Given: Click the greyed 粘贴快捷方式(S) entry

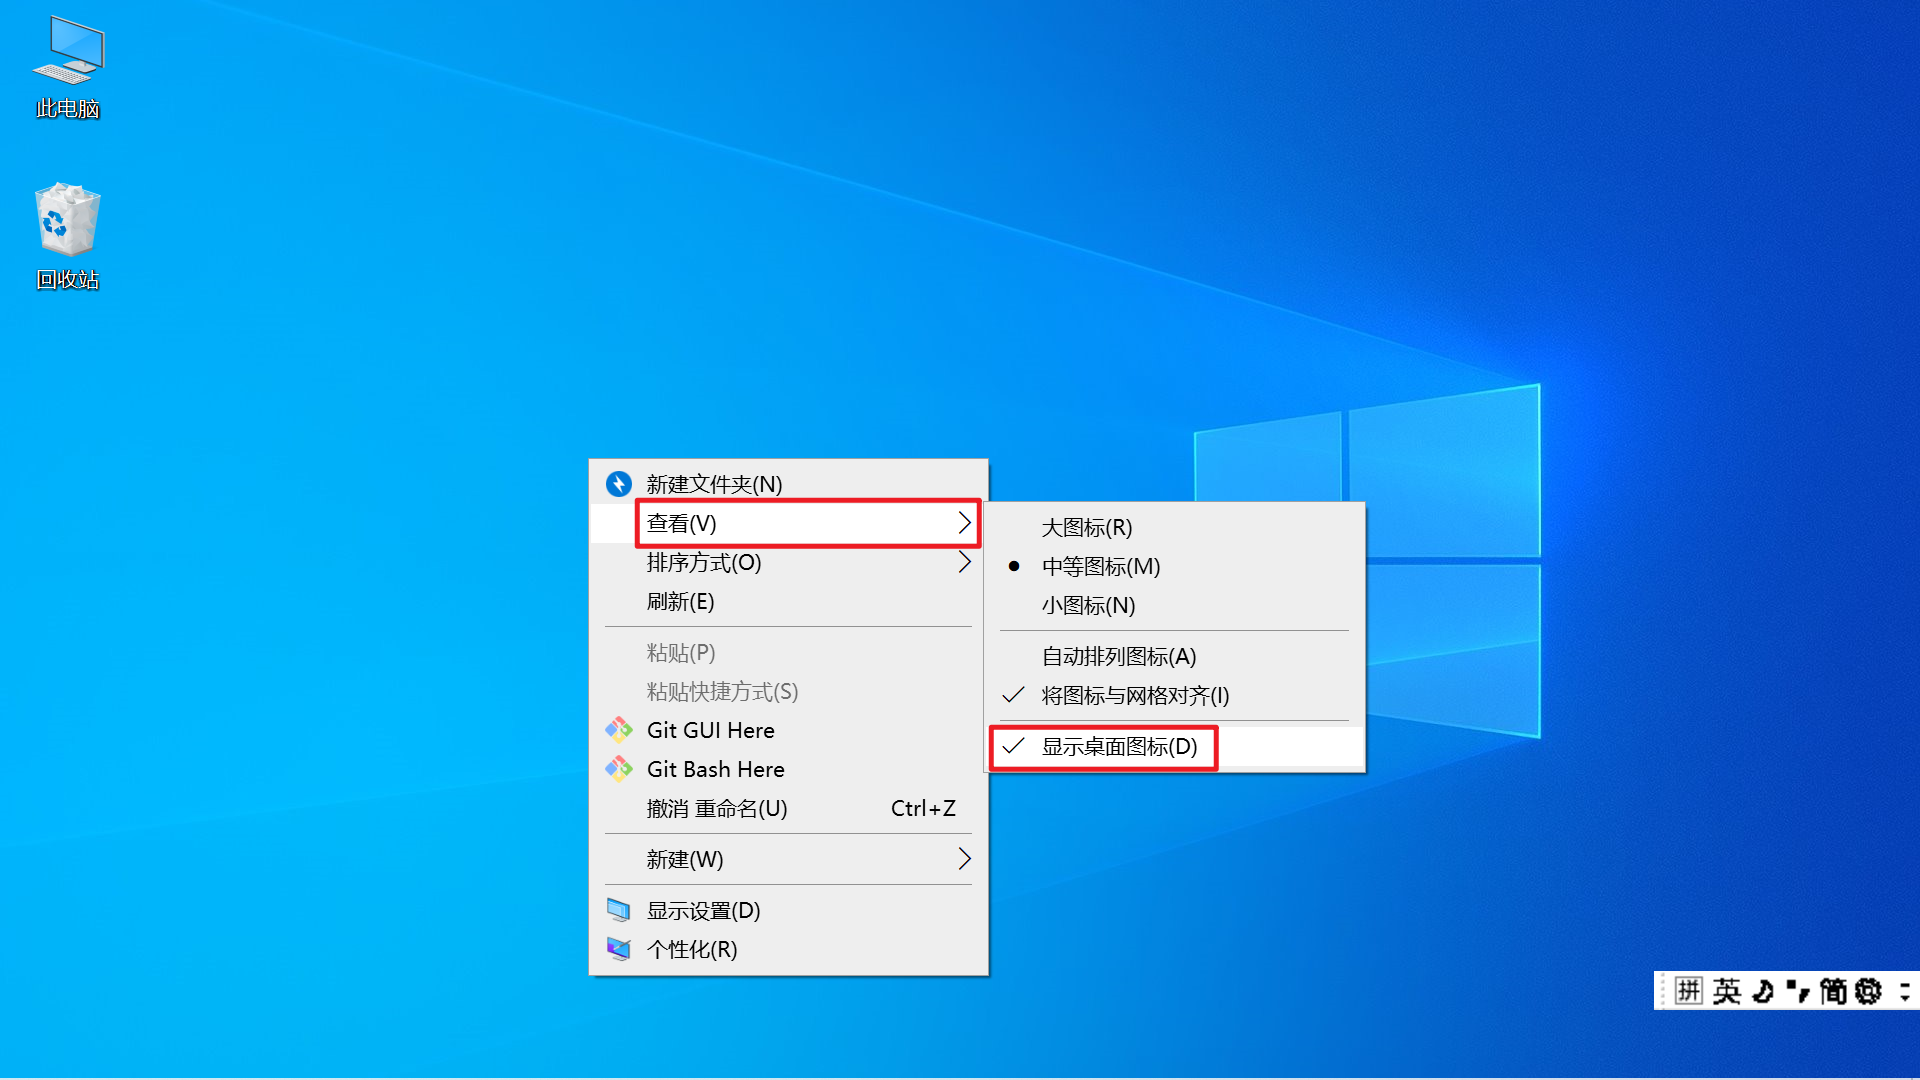Looking at the screenshot, I should tap(788, 691).
